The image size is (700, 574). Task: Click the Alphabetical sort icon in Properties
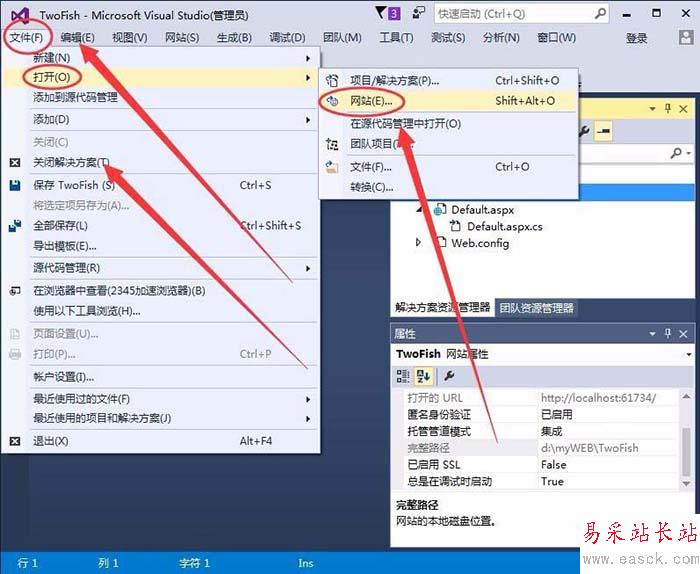[423, 376]
